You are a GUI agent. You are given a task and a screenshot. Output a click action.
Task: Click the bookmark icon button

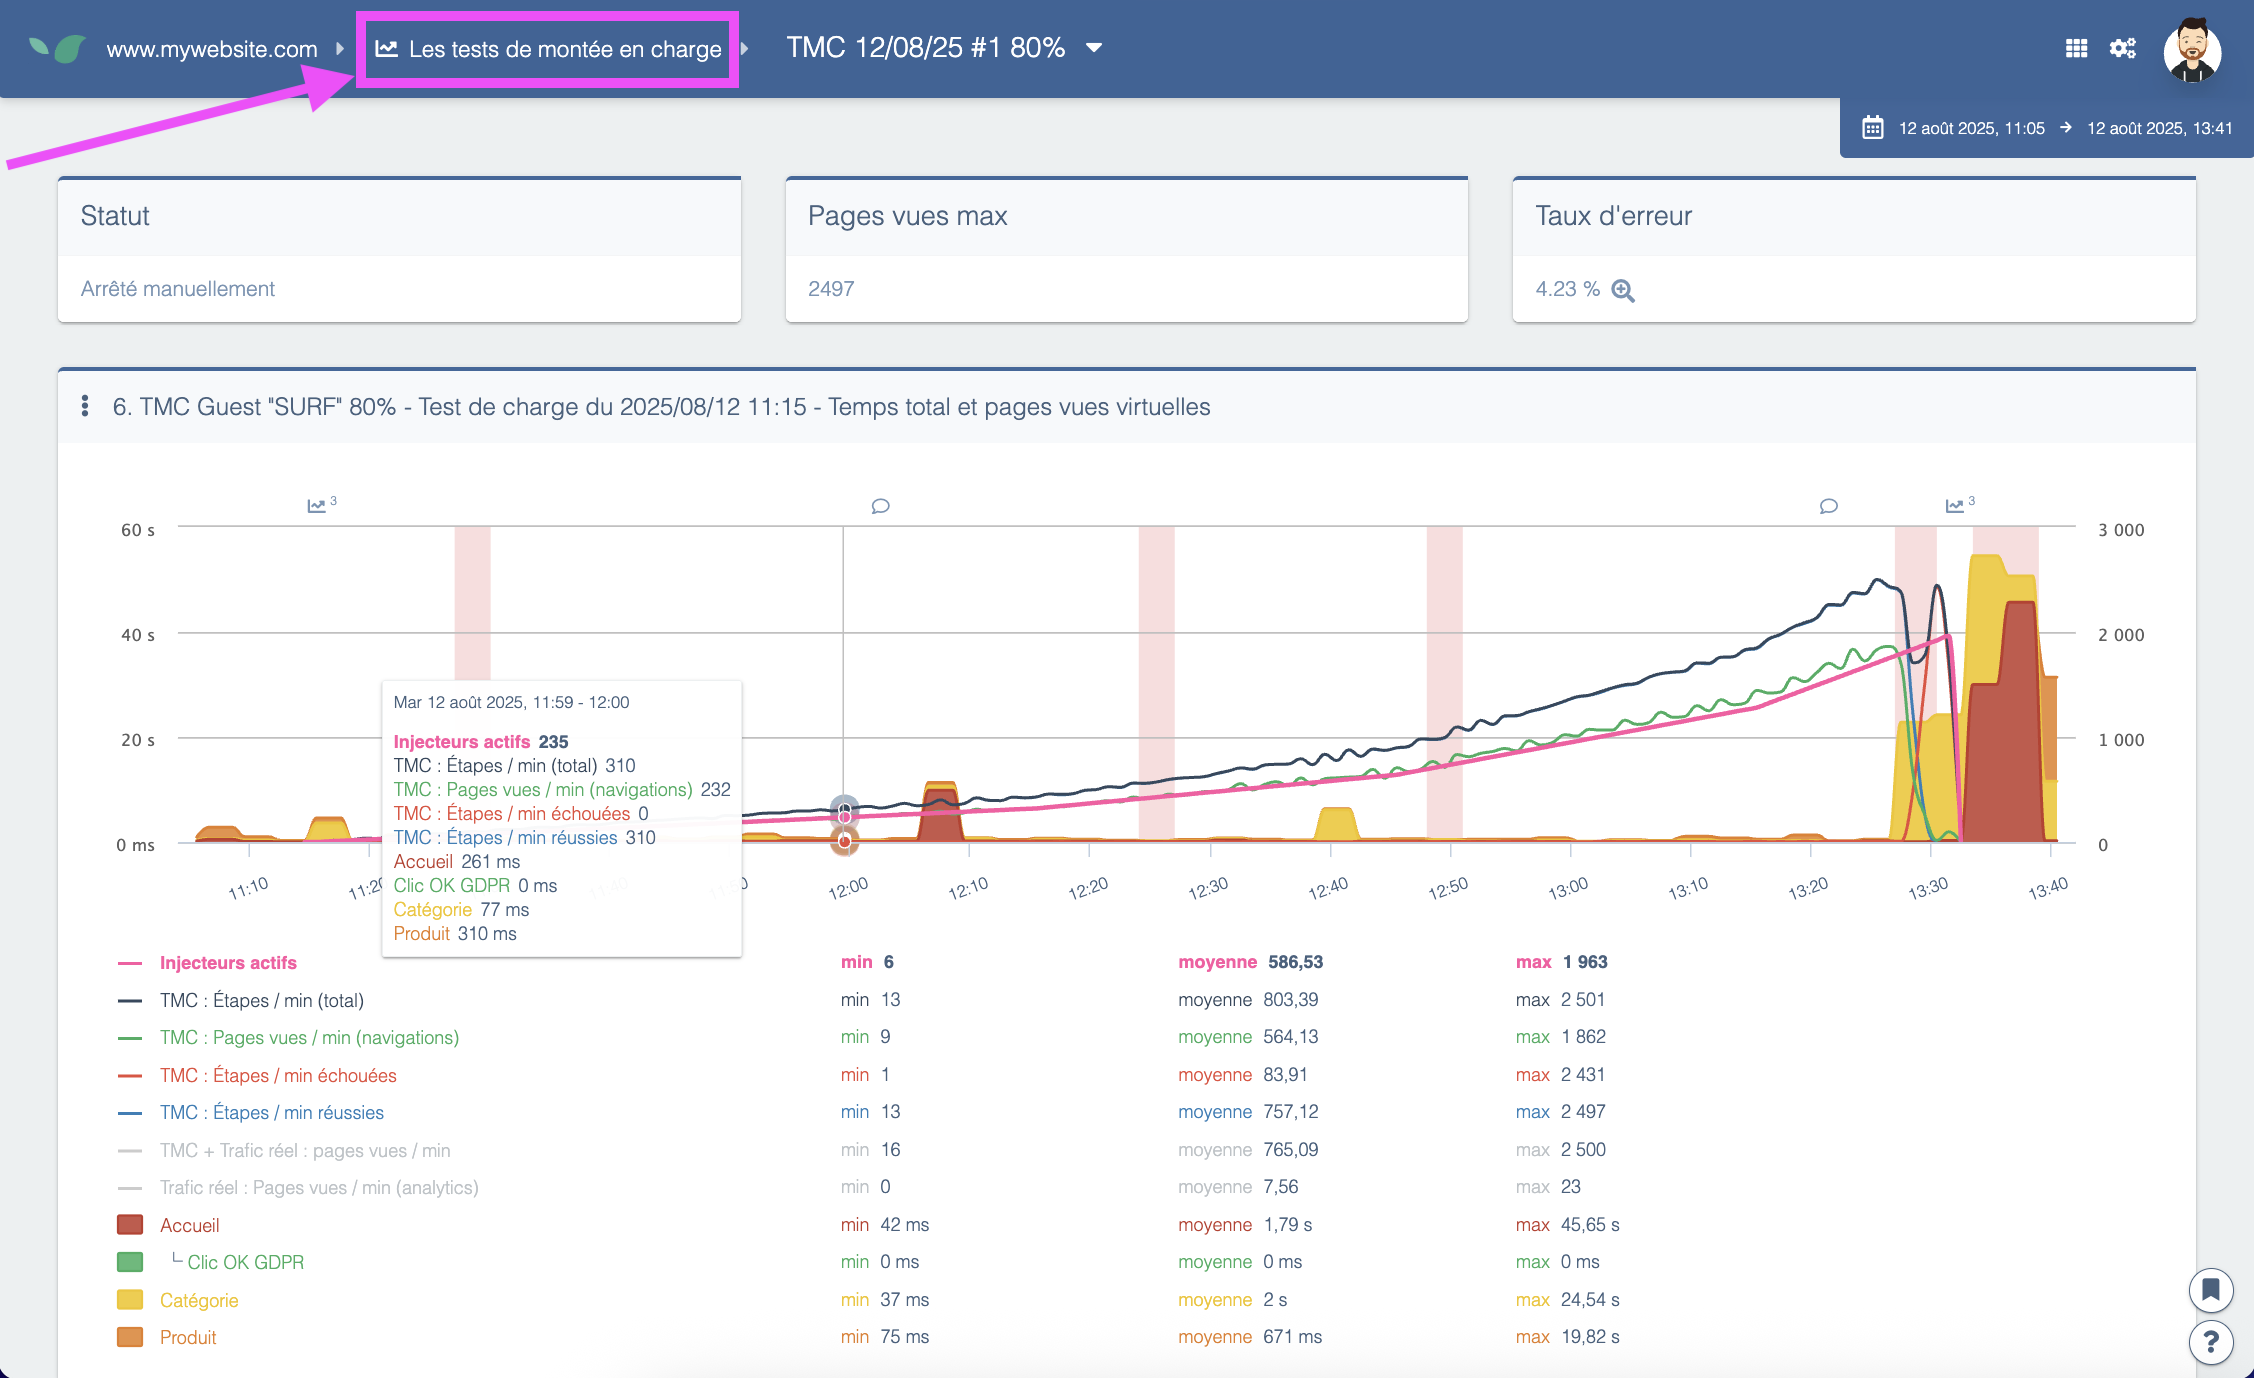(2210, 1290)
